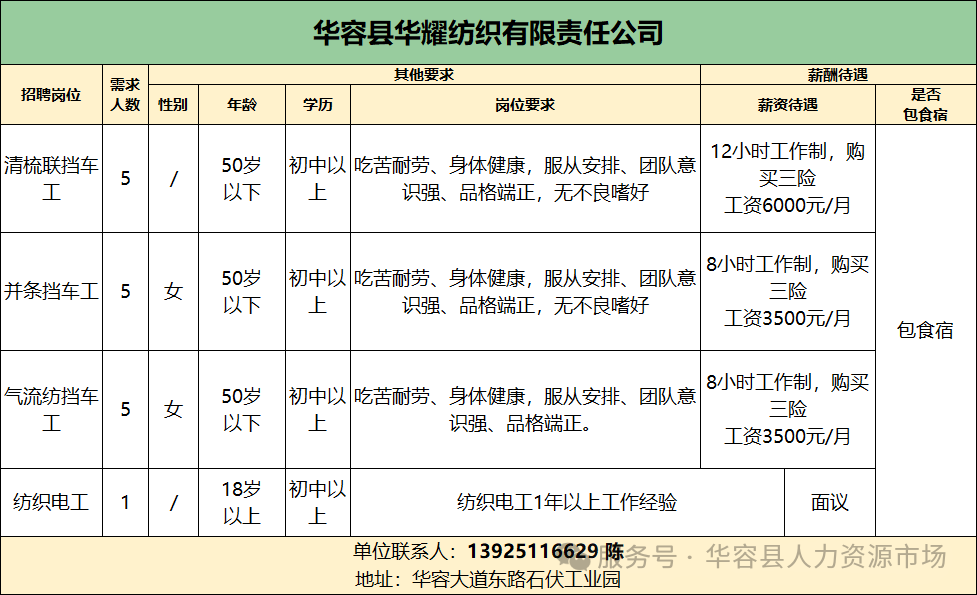Click the 岗位要求 column header

(525, 105)
